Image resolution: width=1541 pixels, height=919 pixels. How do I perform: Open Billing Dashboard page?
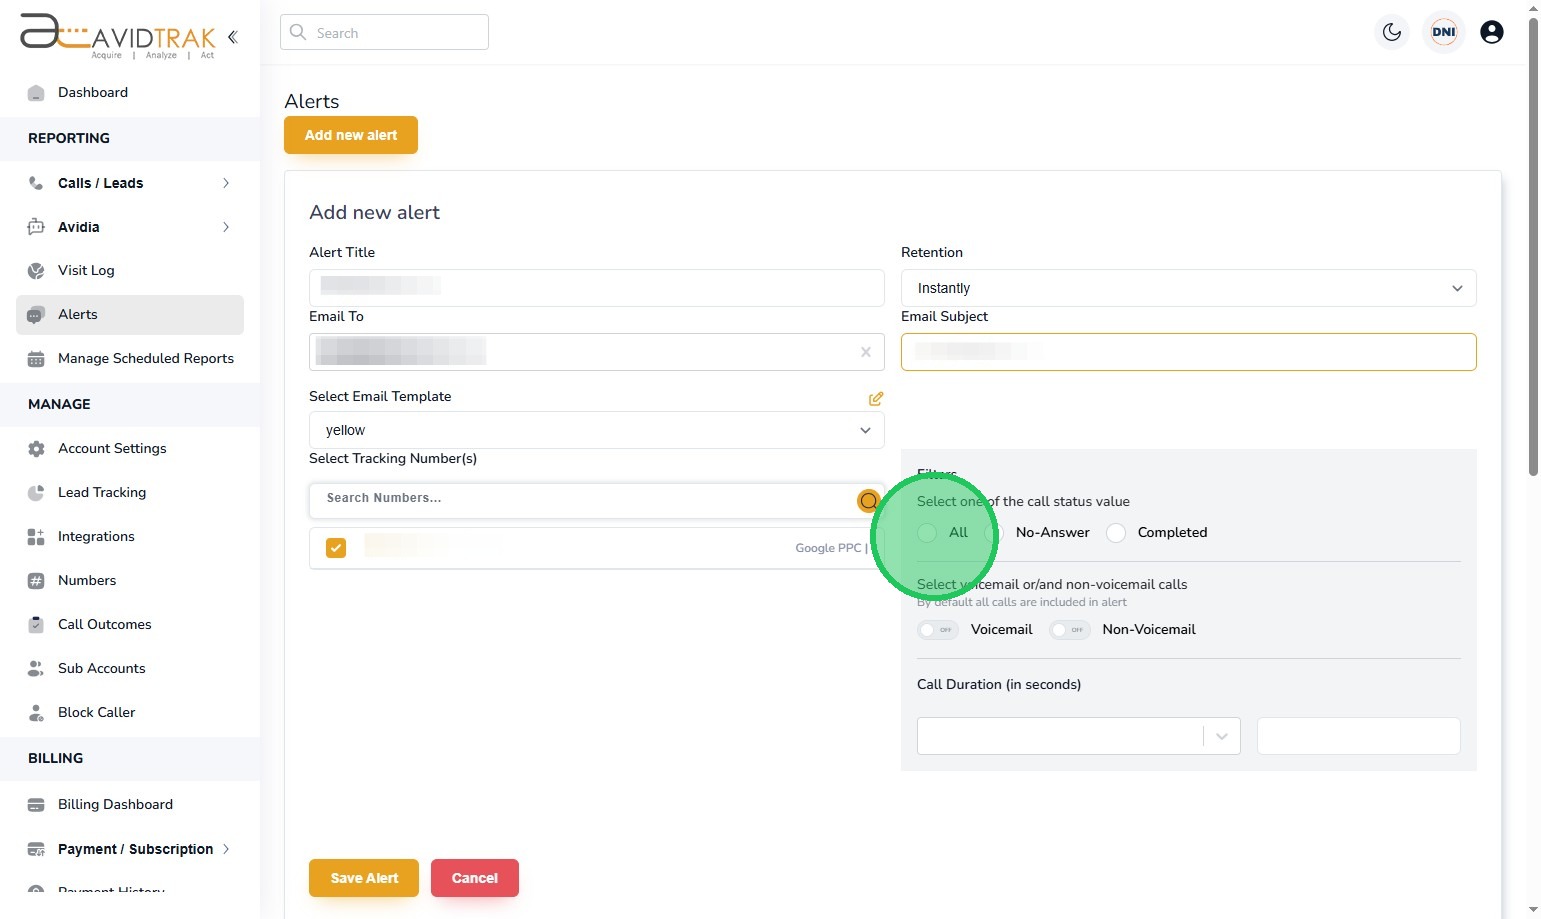tap(115, 804)
